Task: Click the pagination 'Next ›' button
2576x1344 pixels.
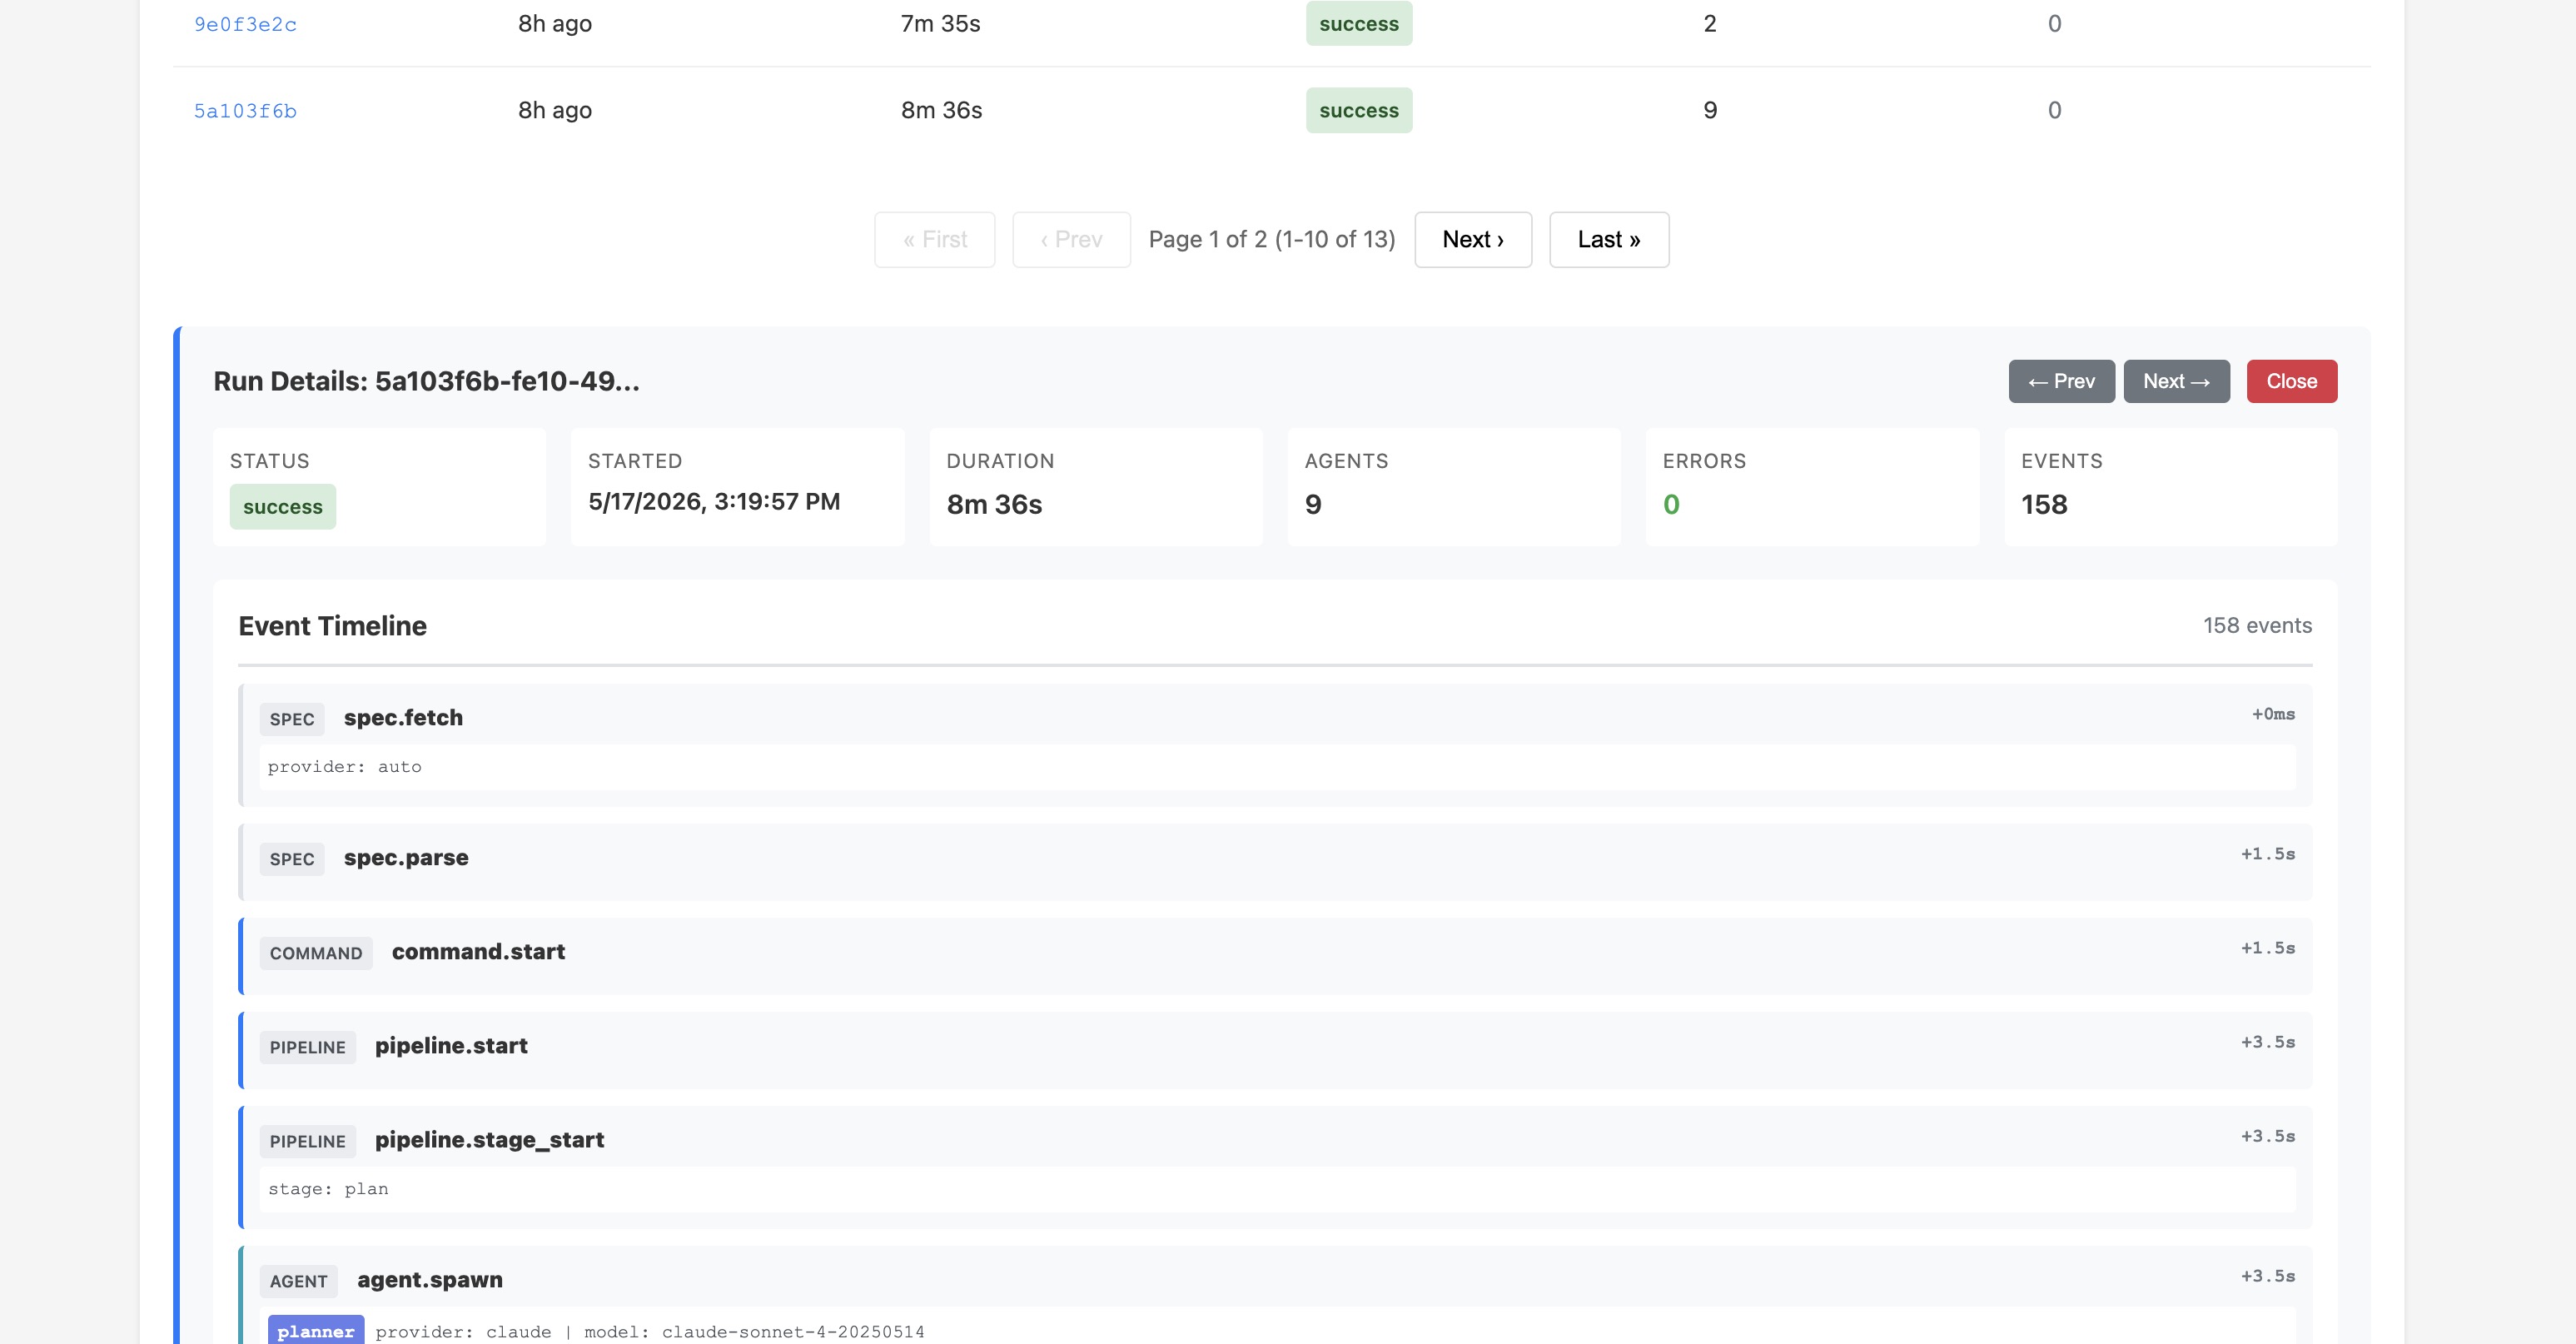Action: [x=1473, y=240]
